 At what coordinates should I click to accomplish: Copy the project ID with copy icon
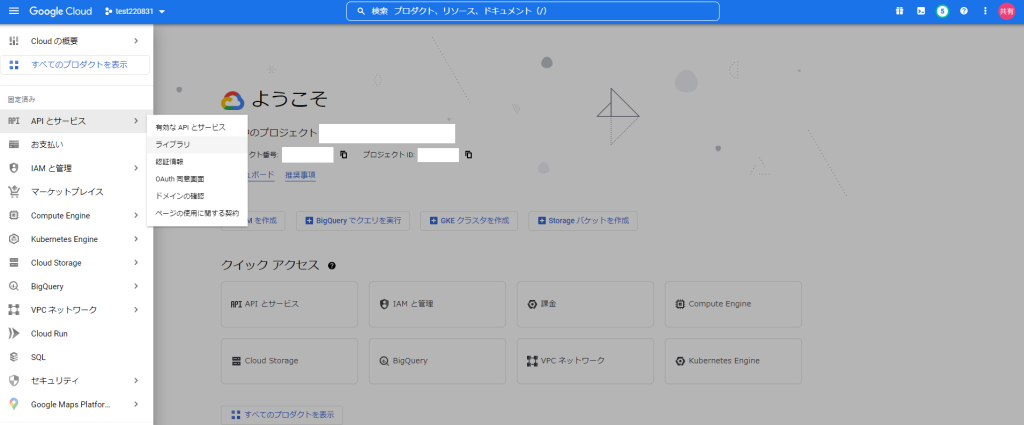click(x=468, y=155)
